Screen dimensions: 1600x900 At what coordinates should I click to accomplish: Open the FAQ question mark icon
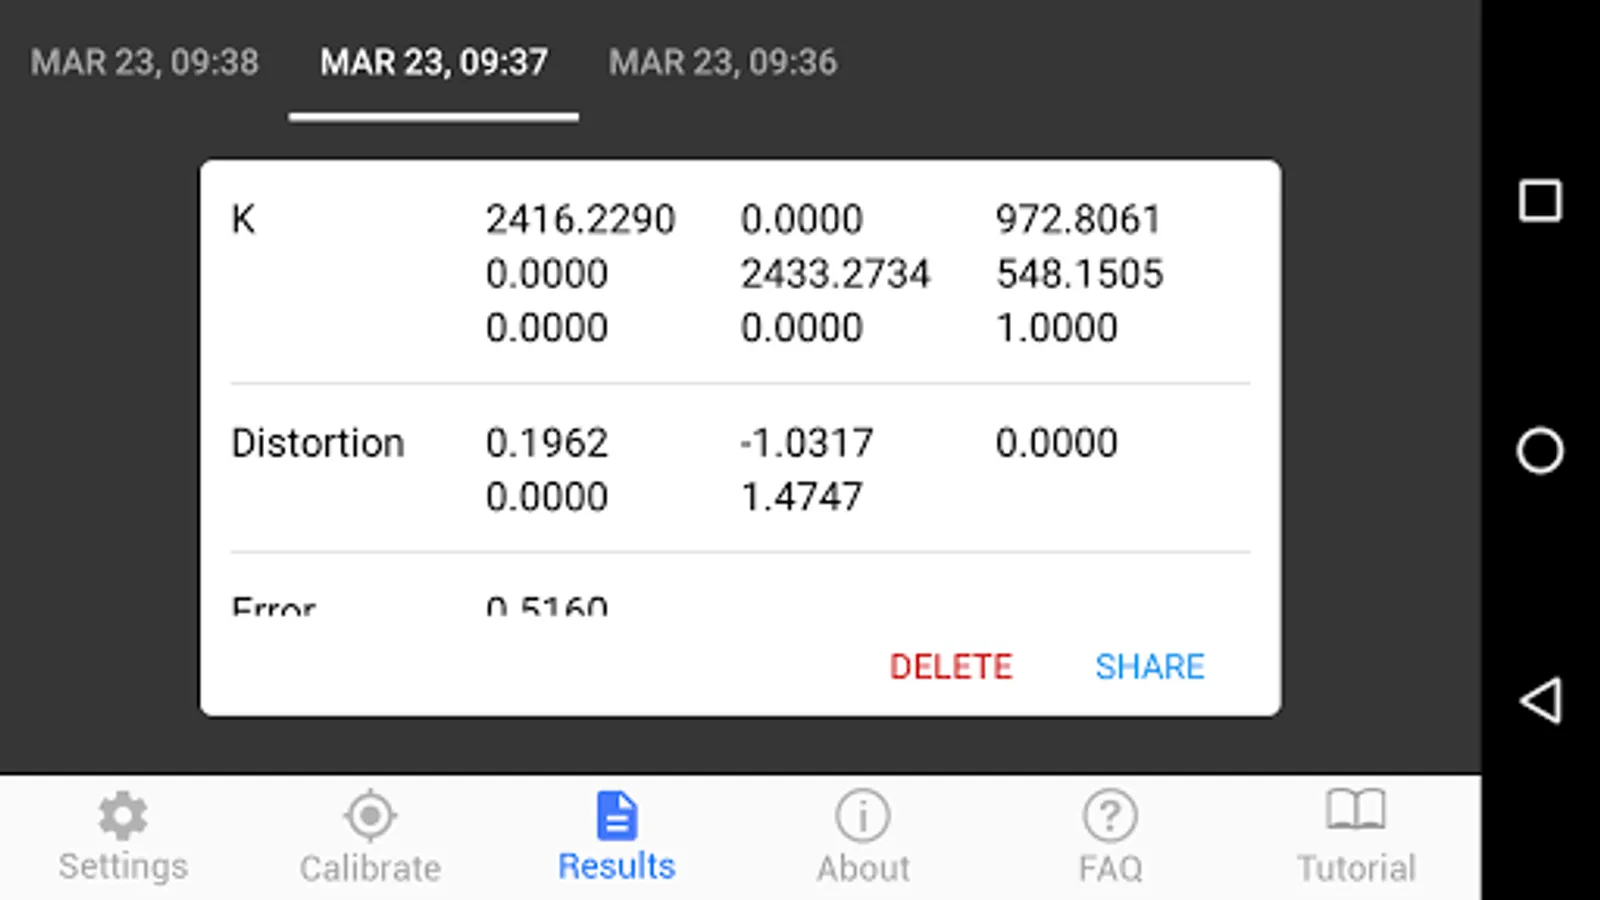[x=1110, y=816]
